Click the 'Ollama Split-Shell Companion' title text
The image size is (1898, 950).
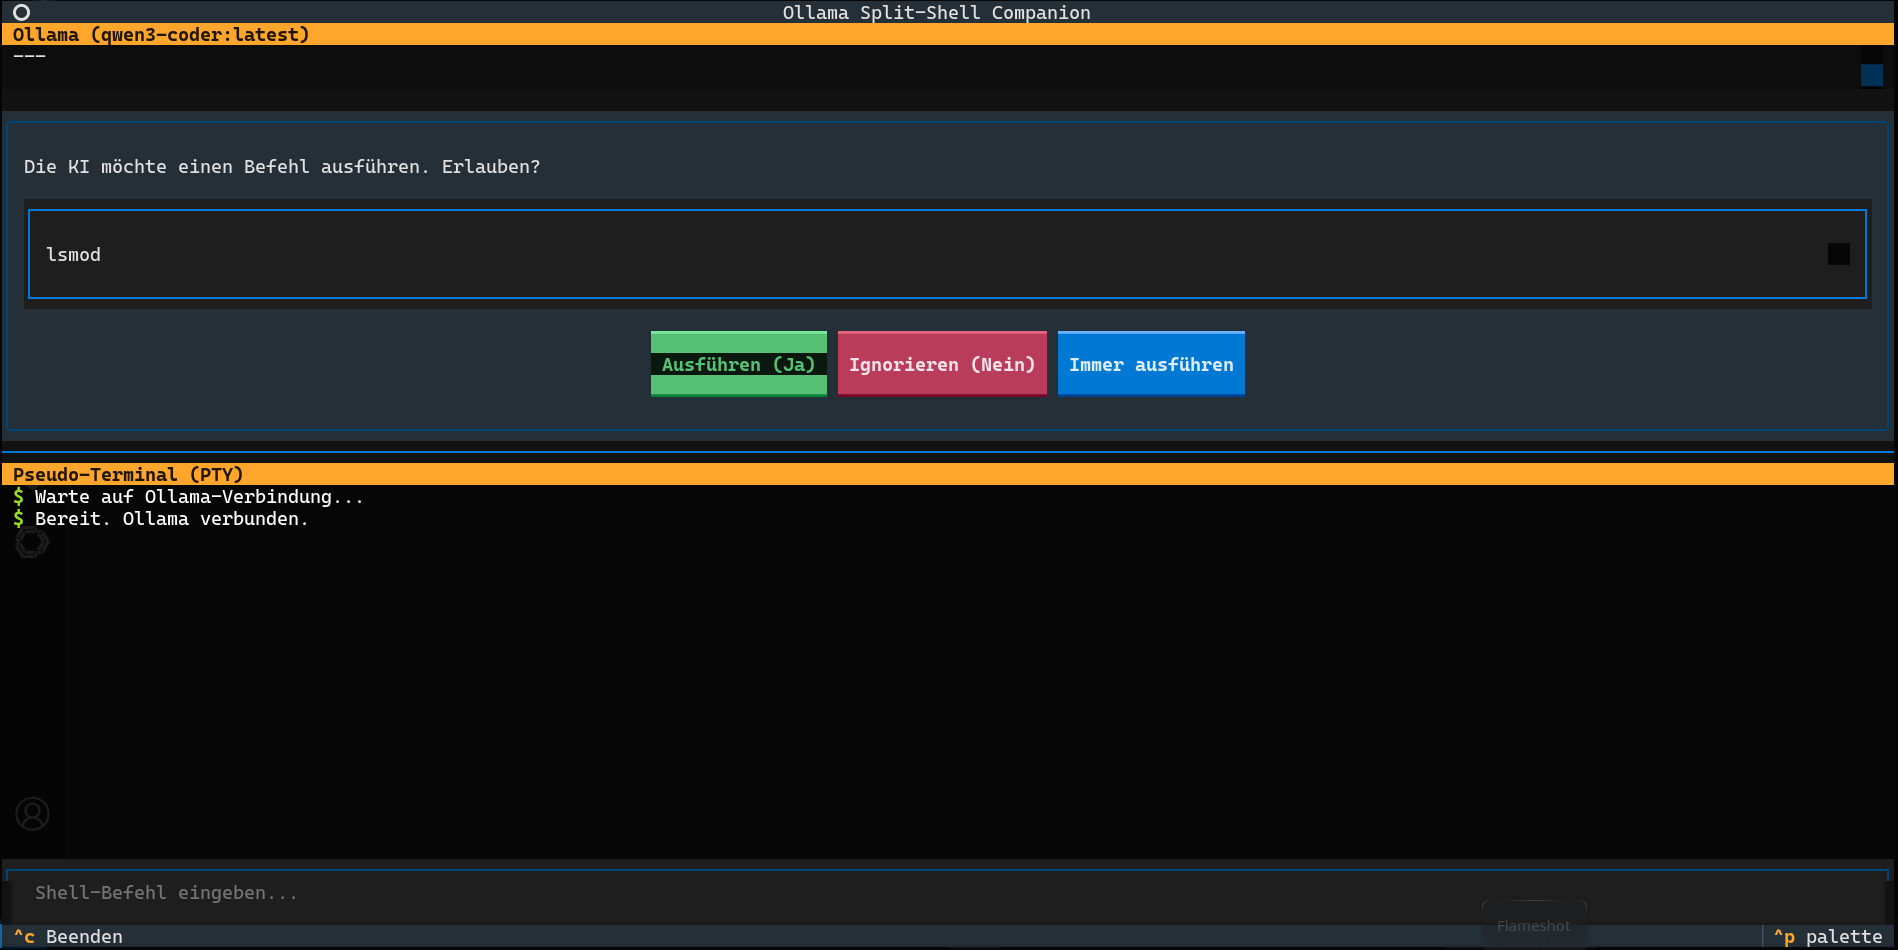point(936,12)
